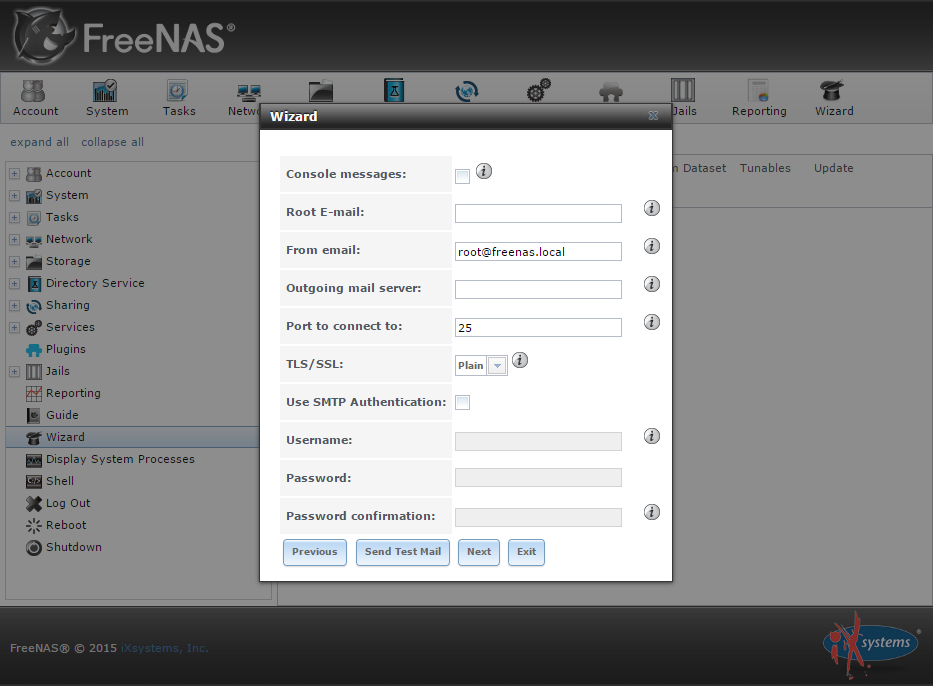Open the Sharing toolbar icon
This screenshot has width=933, height=686.
[x=466, y=91]
